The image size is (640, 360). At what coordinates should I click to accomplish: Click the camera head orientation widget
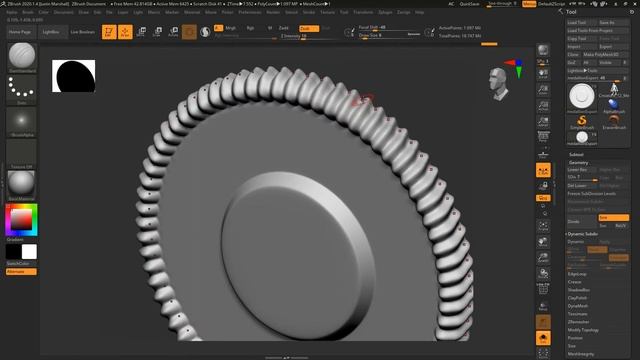click(499, 84)
